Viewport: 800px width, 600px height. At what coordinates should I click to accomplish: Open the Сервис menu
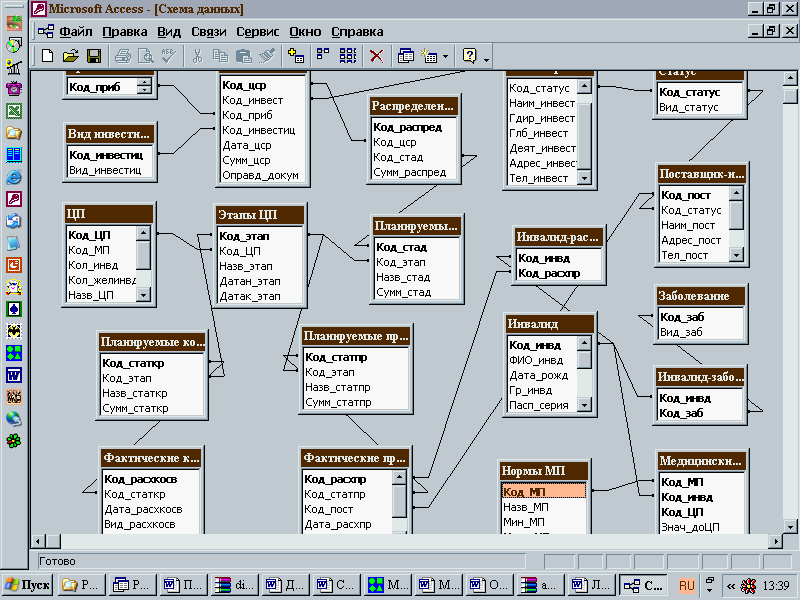[x=257, y=31]
